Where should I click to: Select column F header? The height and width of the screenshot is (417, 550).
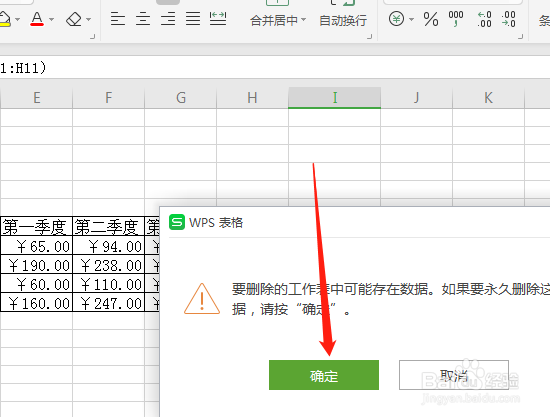(109, 97)
